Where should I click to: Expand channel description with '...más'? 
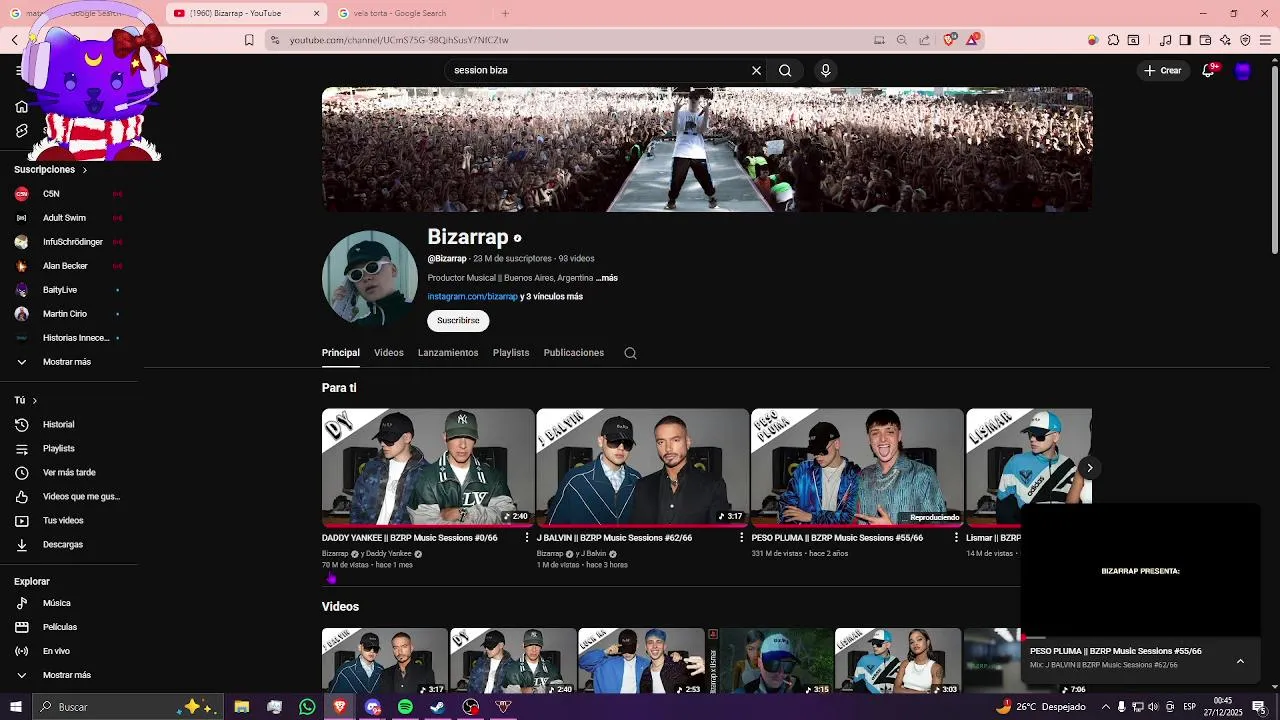607,278
